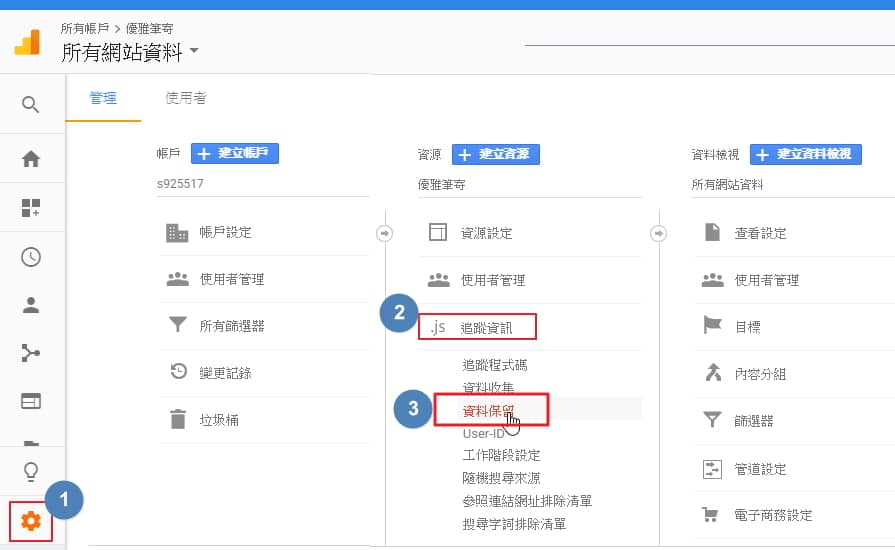Select the 管理 tab
Image resolution: width=895 pixels, height=550 pixels.
[x=103, y=98]
